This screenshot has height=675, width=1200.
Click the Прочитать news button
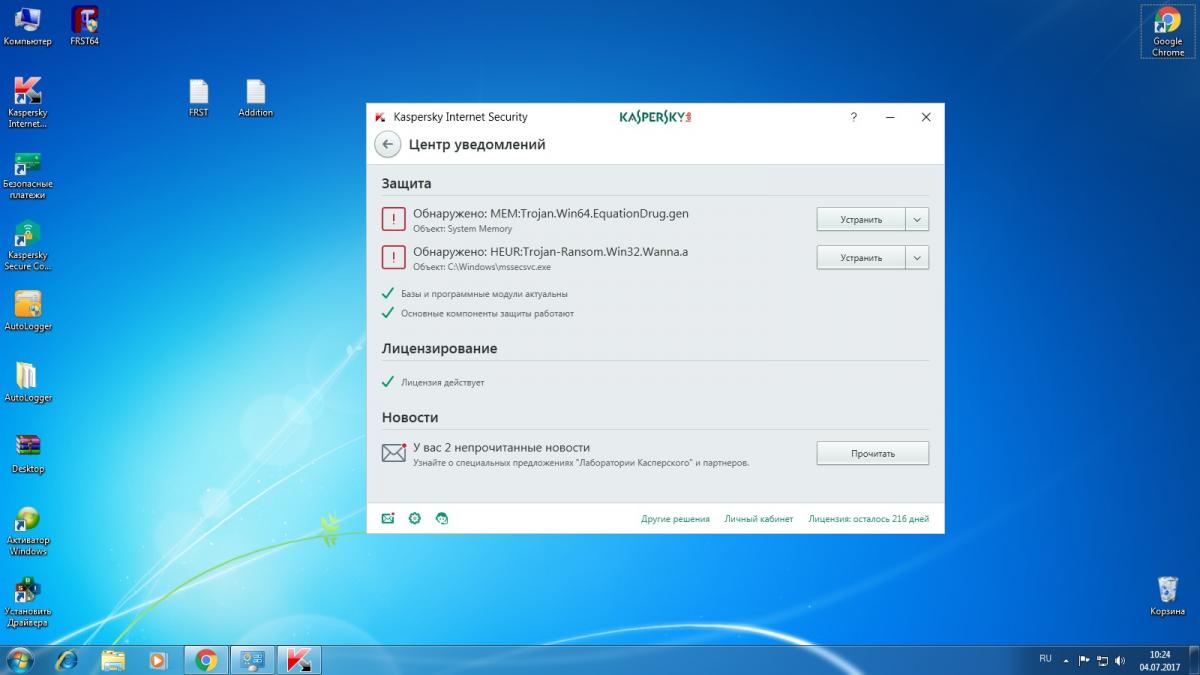872,453
